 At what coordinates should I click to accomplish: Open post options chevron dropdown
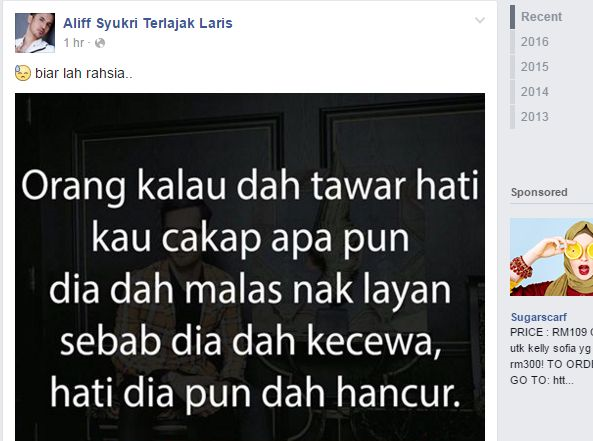(x=480, y=20)
